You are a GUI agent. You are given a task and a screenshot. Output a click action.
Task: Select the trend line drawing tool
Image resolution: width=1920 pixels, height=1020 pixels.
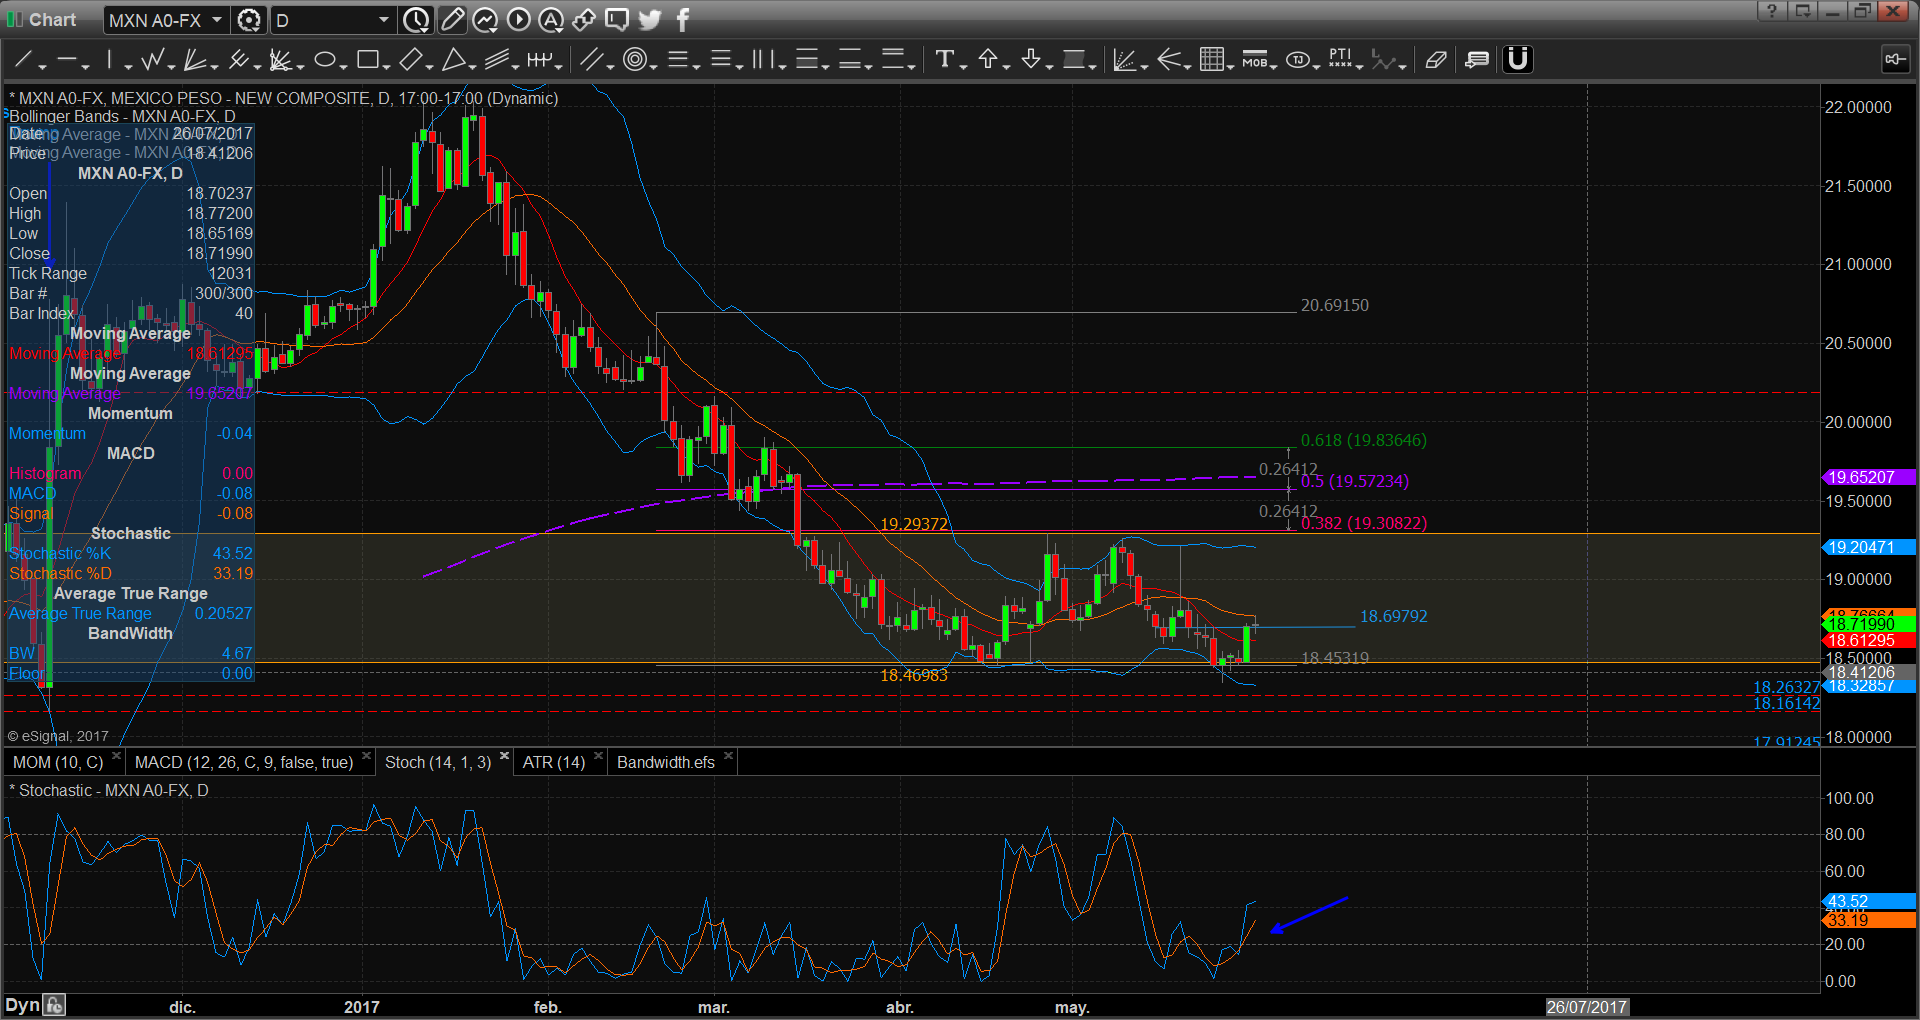click(23, 60)
